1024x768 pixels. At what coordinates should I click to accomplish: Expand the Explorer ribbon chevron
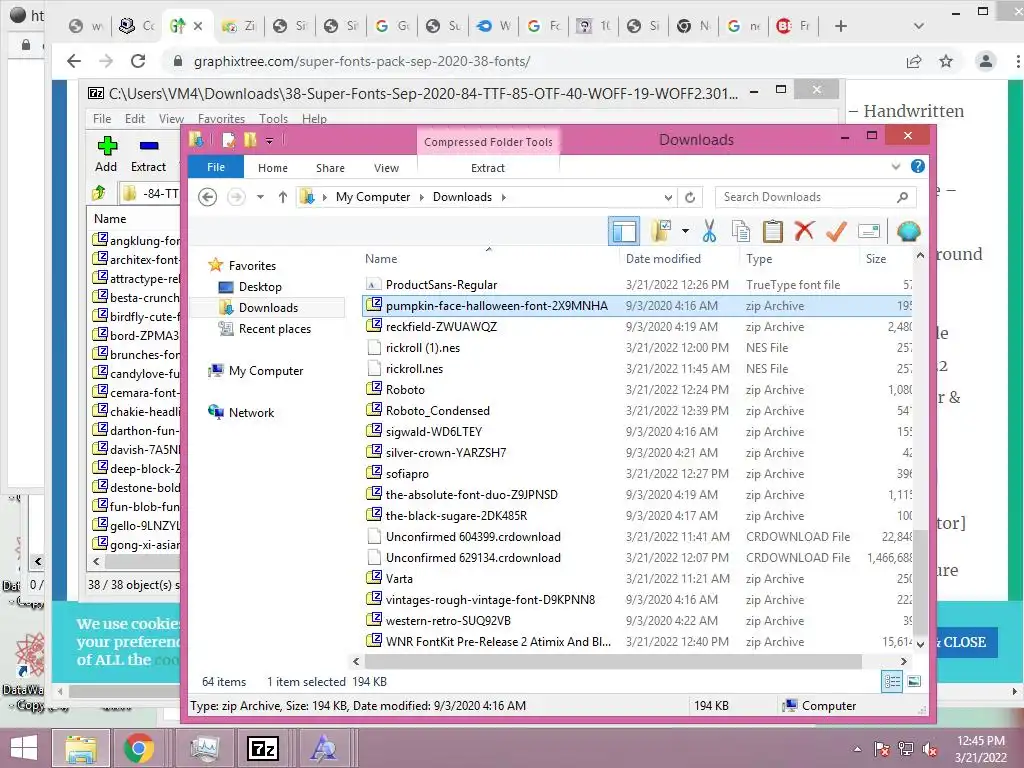896,167
